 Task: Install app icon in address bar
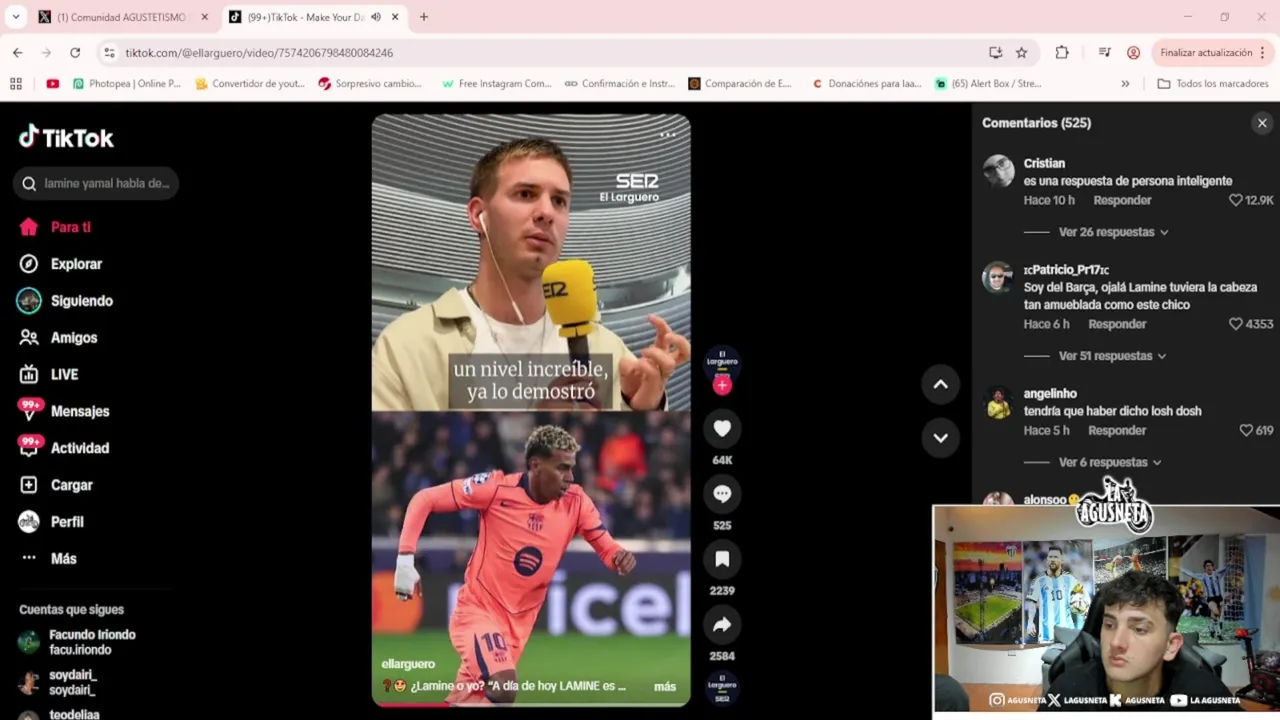coord(995,52)
